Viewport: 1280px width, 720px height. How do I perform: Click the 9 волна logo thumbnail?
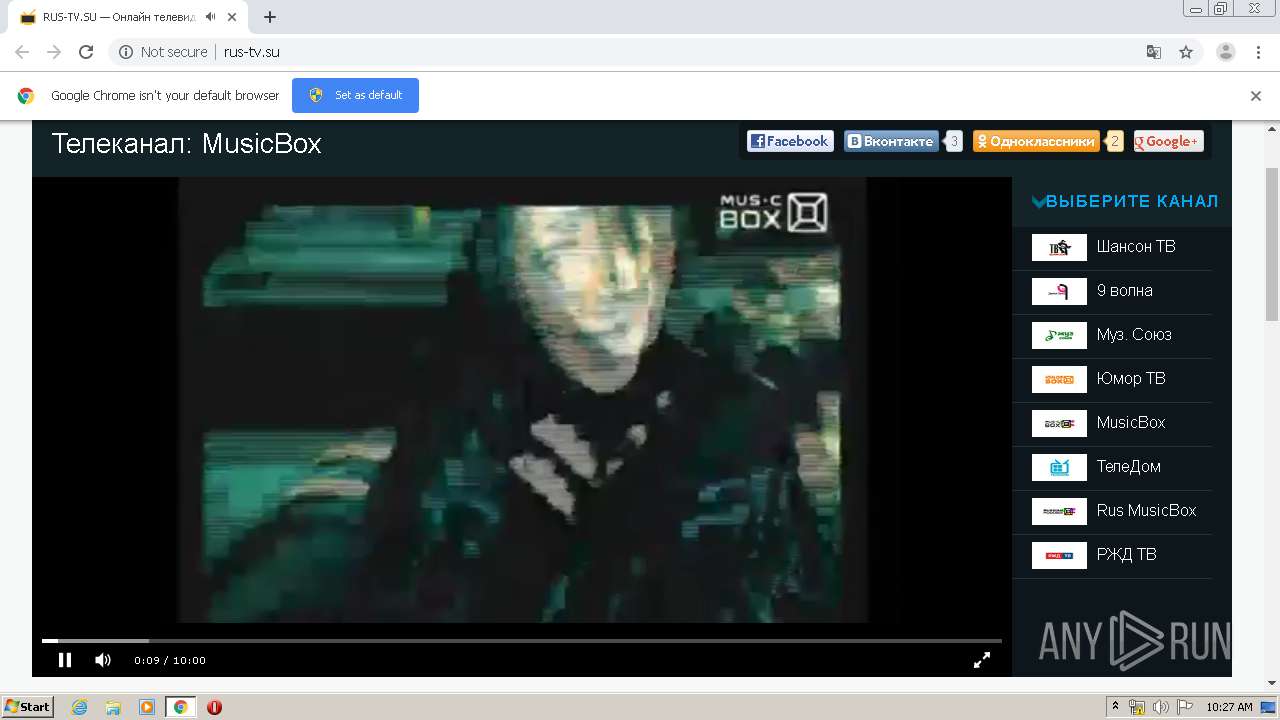pyautogui.click(x=1059, y=291)
